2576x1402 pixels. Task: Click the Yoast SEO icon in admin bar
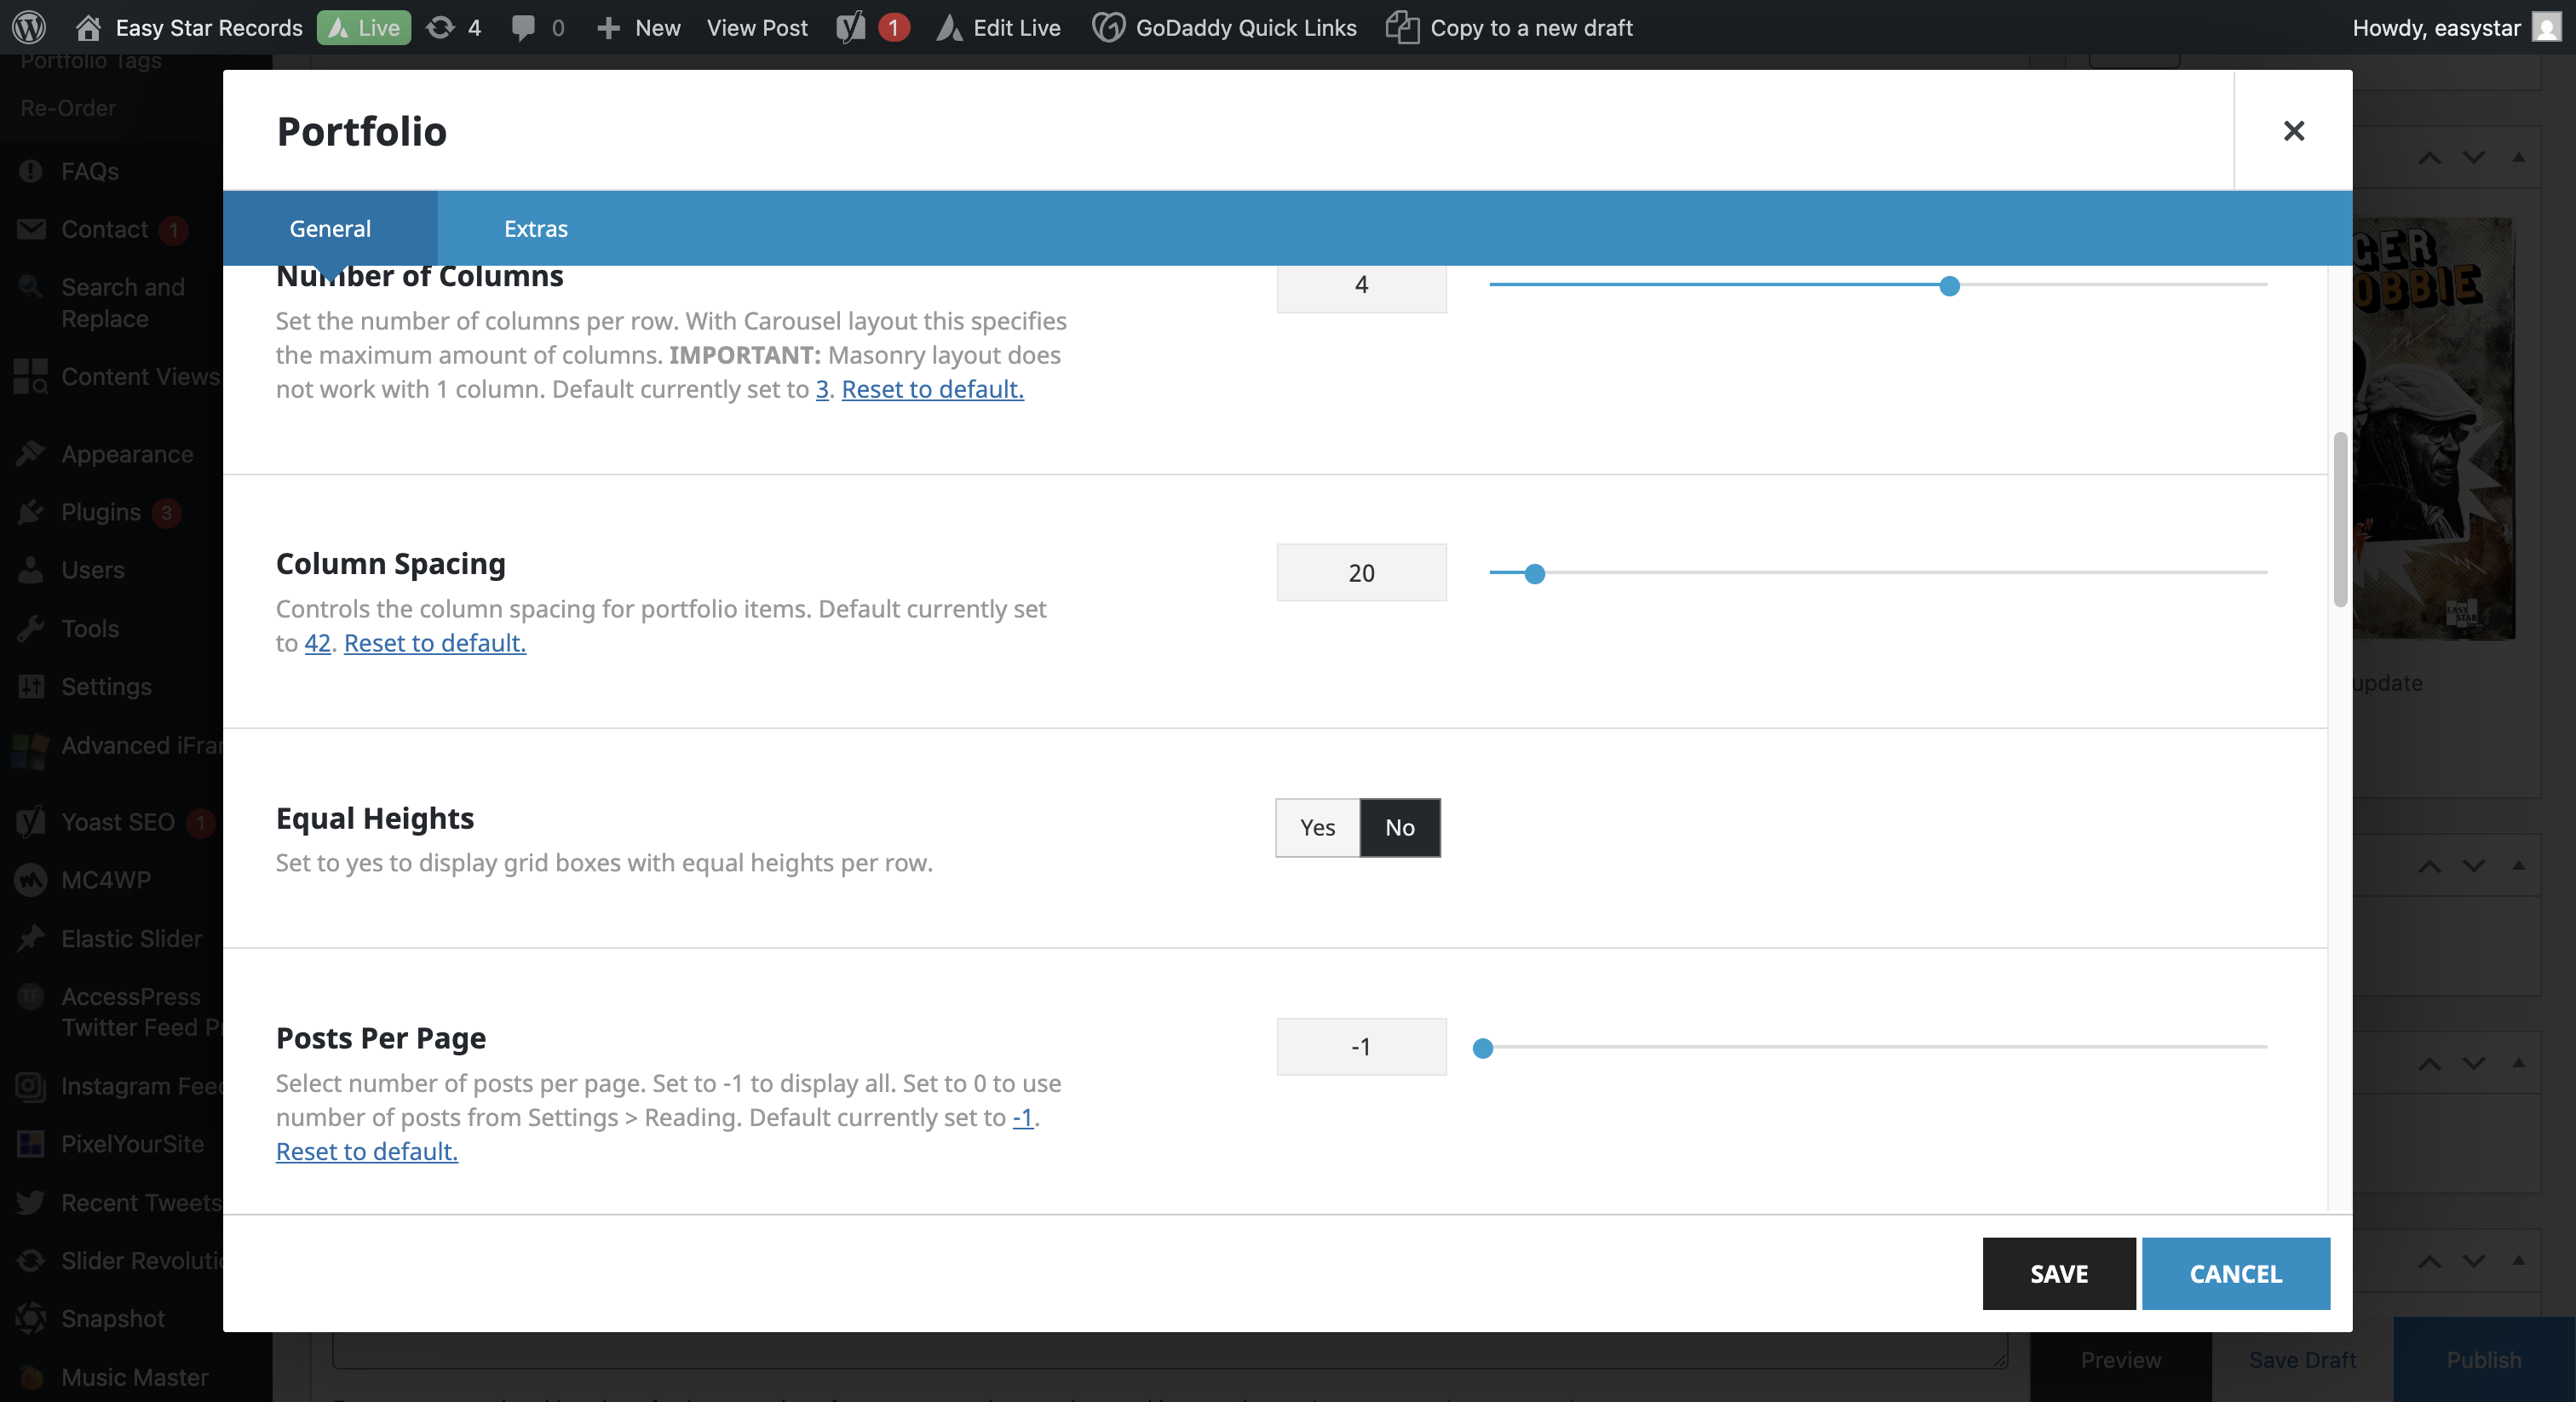point(851,27)
